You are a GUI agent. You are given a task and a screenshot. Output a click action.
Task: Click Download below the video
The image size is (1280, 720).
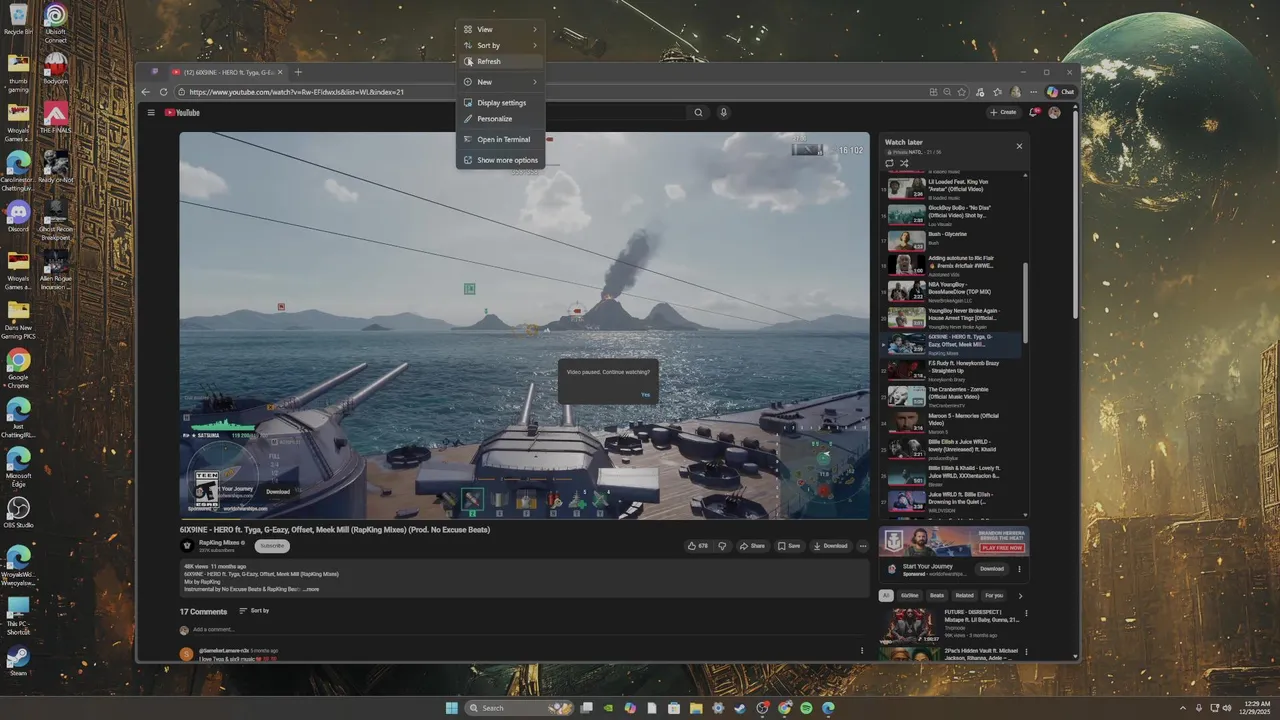point(830,546)
